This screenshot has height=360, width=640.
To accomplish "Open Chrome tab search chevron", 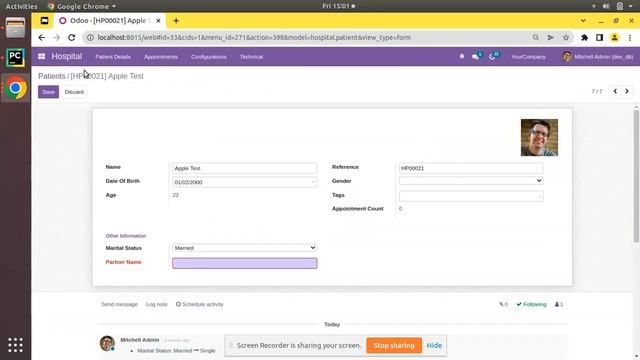I will pyautogui.click(x=583, y=20).
